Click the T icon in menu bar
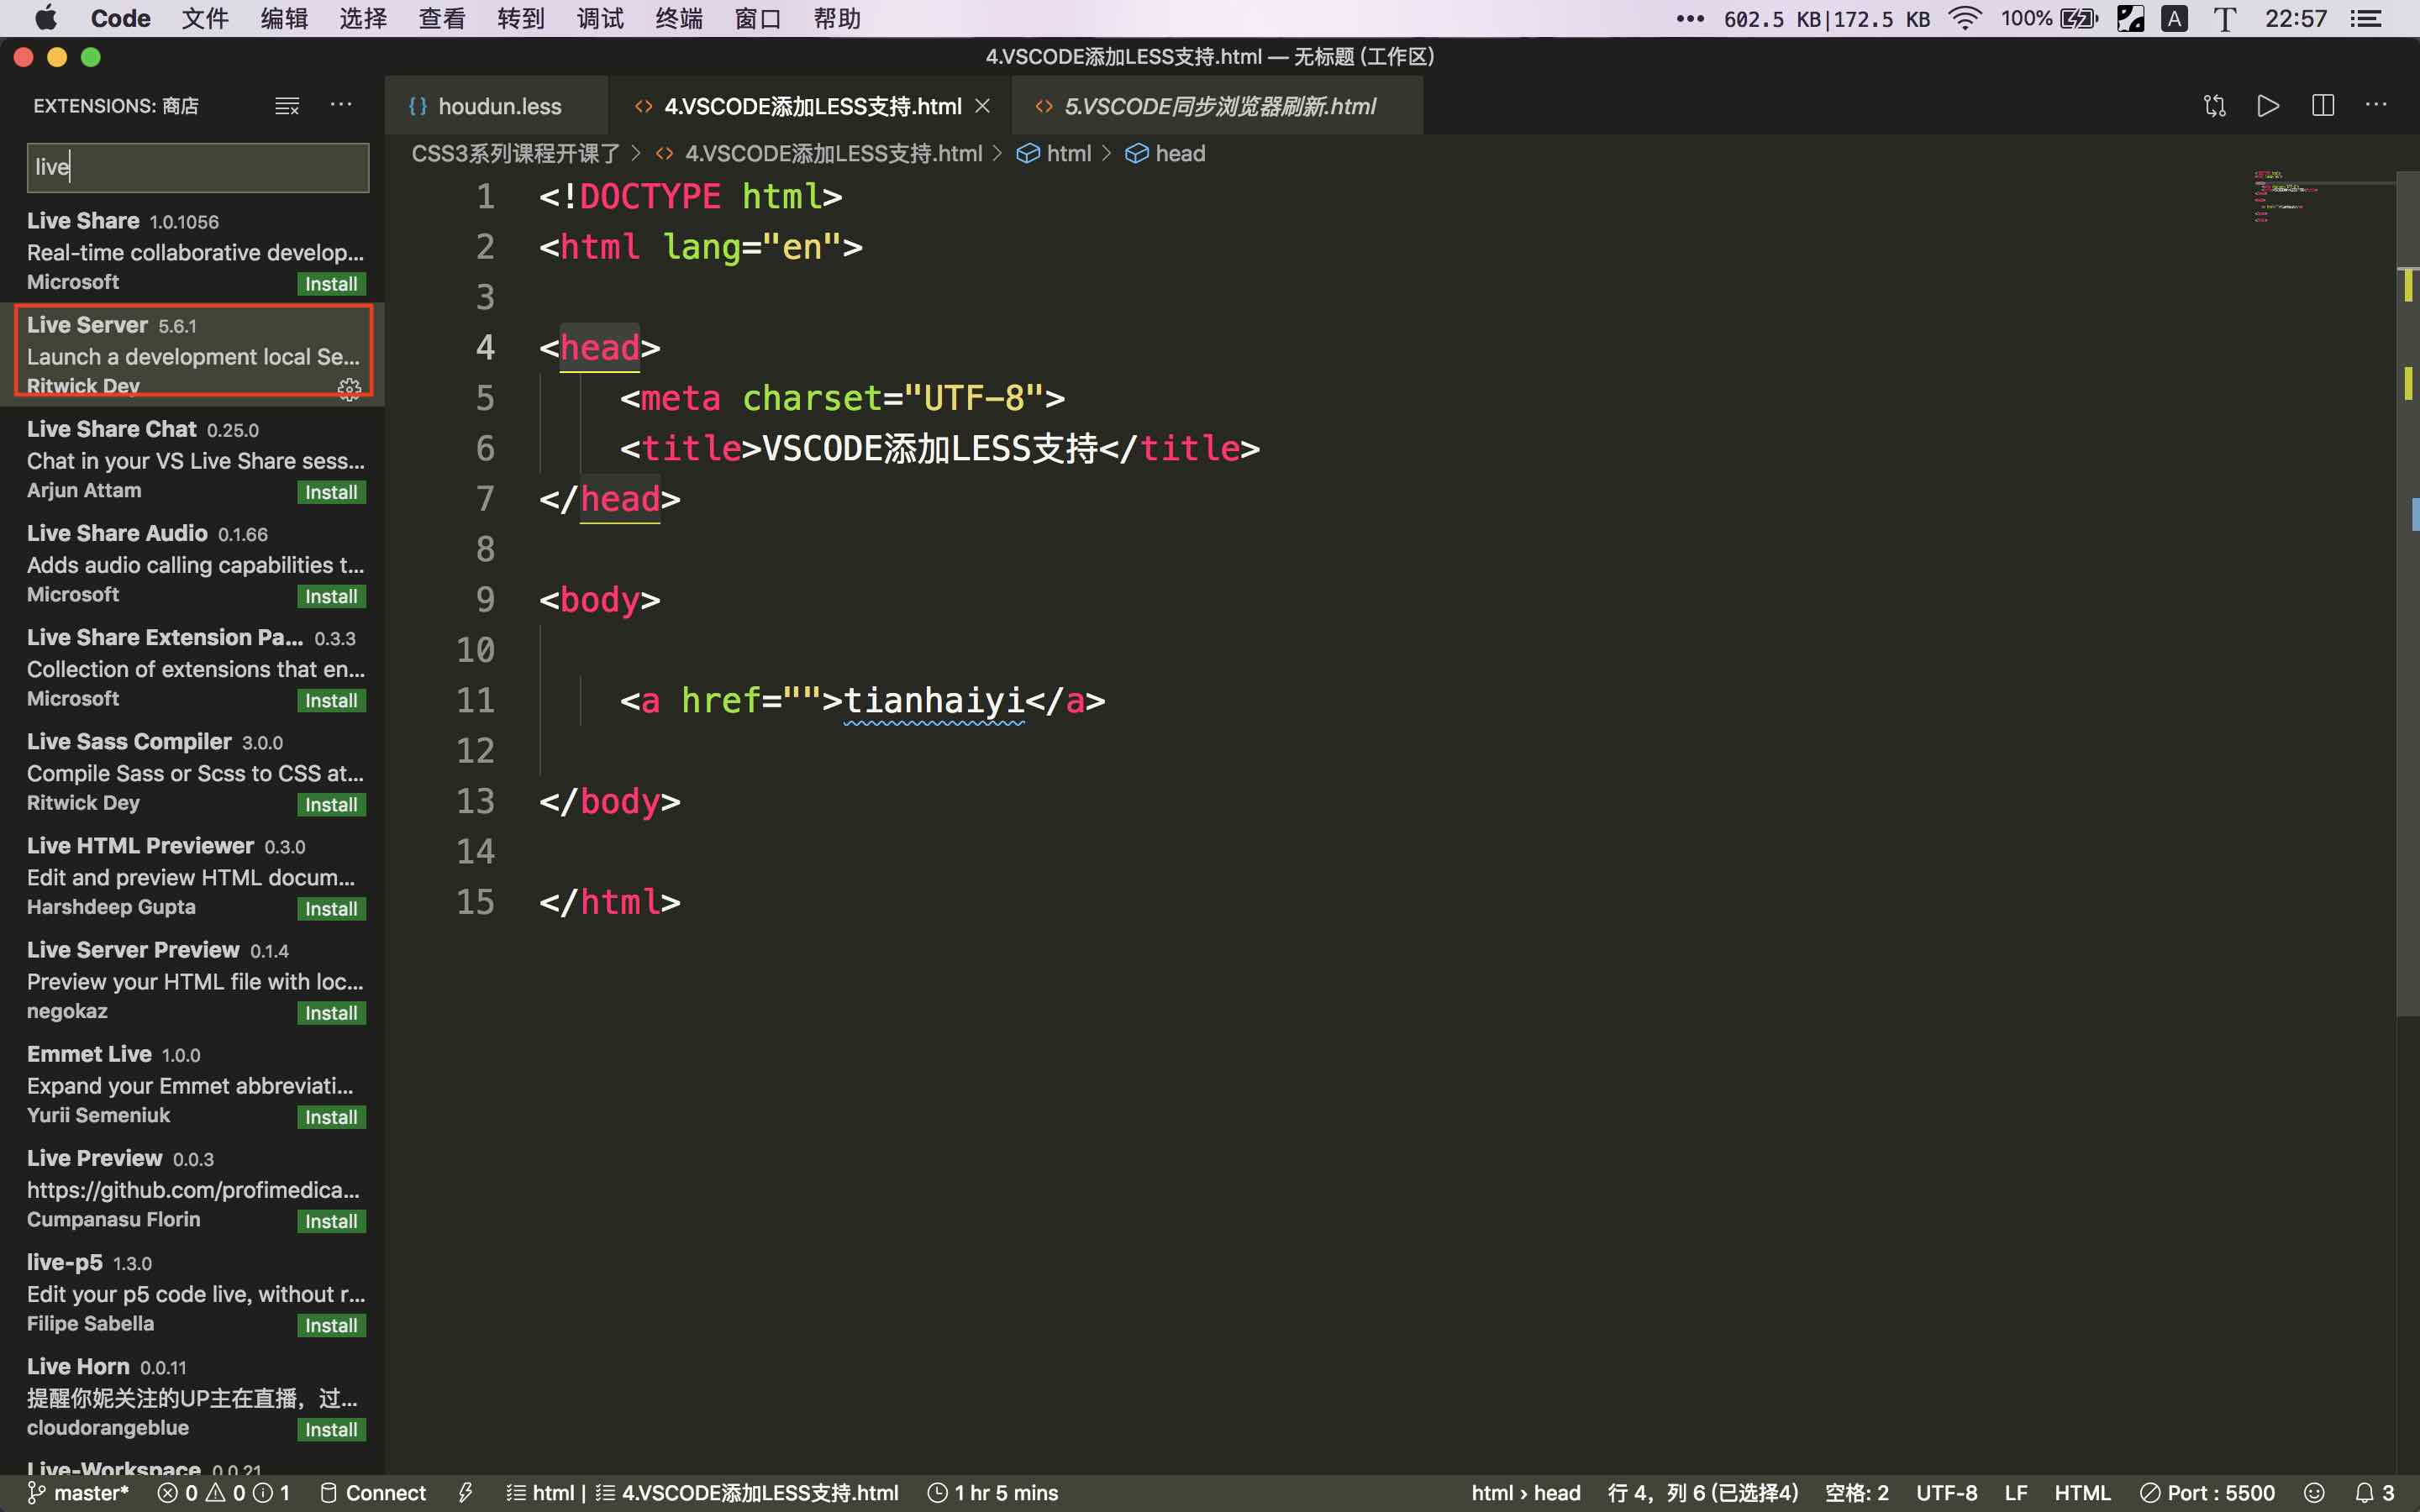The image size is (2420, 1512). click(2224, 18)
